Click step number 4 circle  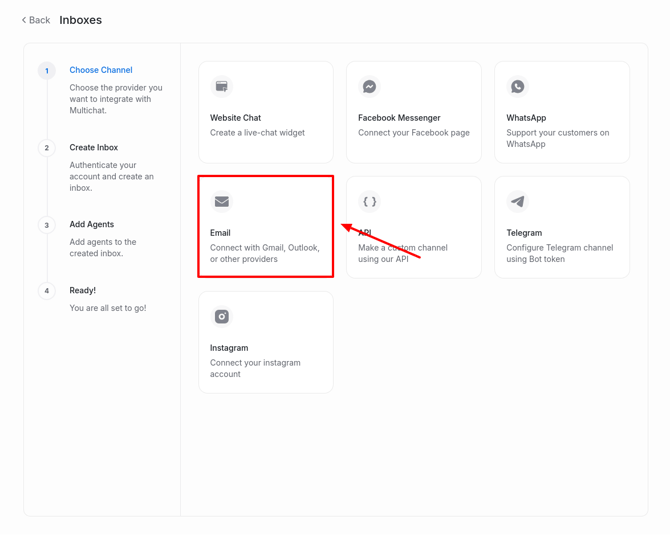[x=47, y=291]
